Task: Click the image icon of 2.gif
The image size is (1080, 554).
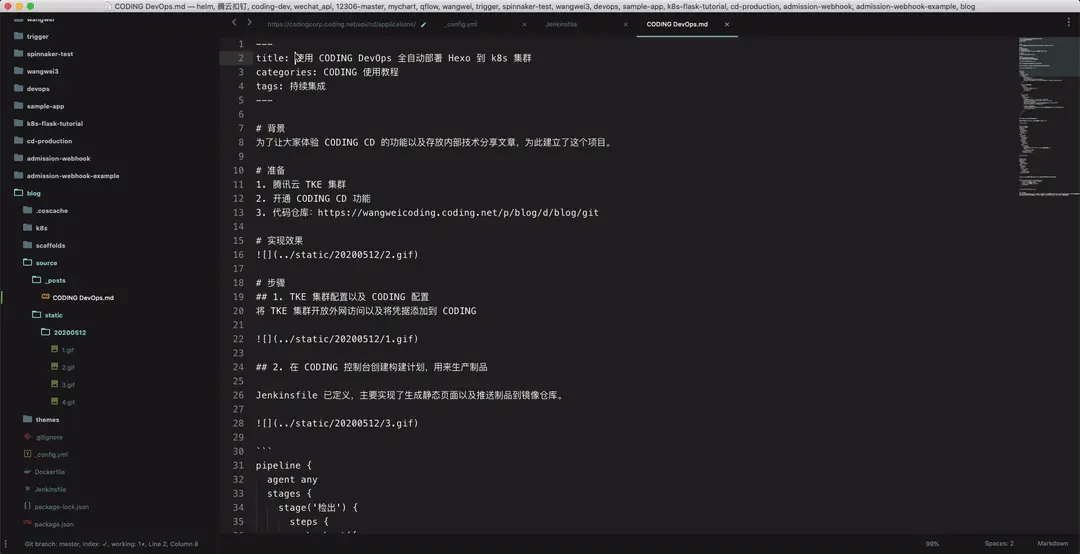Action: [x=54, y=367]
